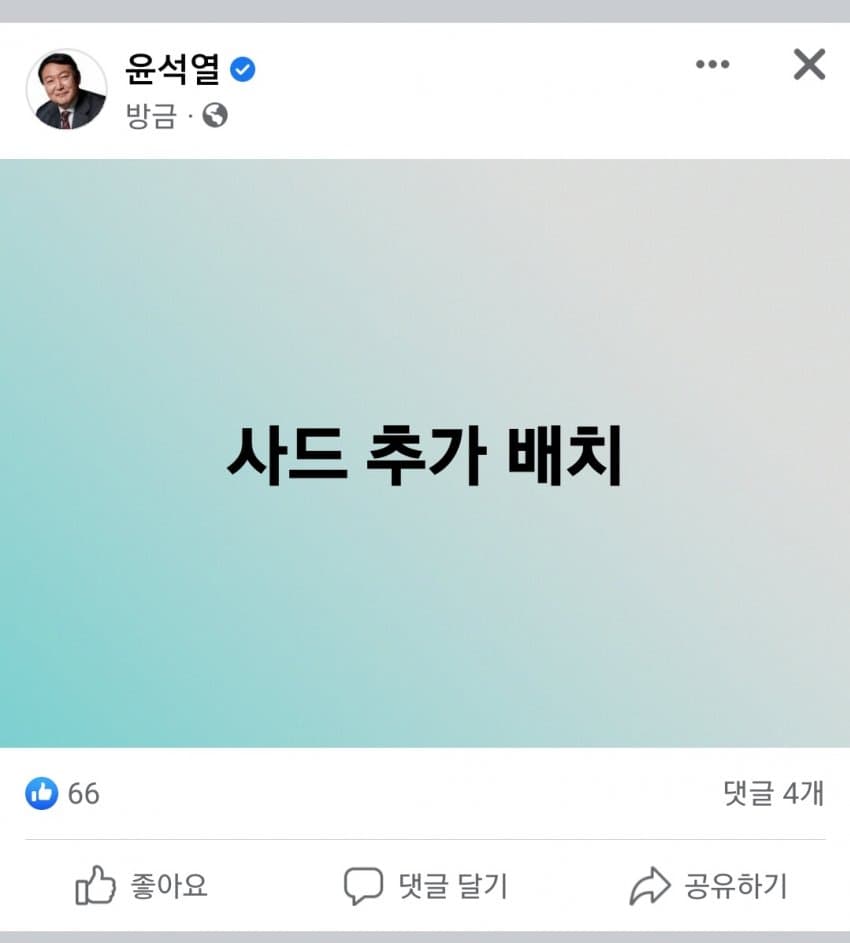Click the blue verified badge
The width and height of the screenshot is (850, 943).
(243, 70)
